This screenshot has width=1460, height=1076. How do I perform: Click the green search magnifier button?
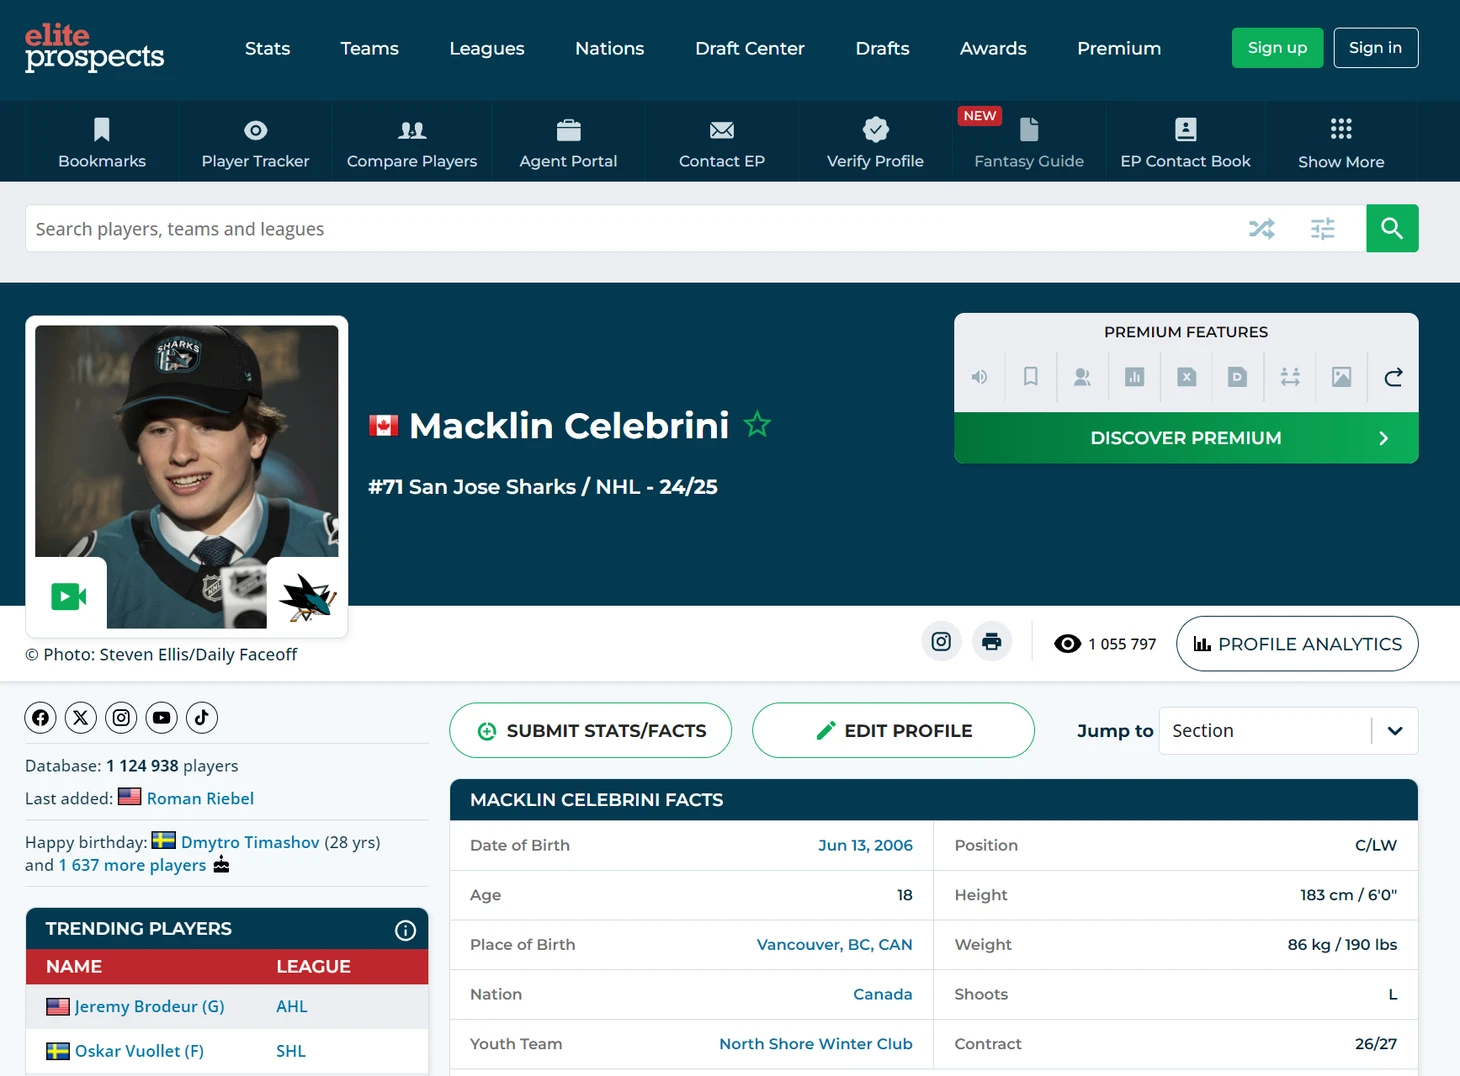(1392, 229)
